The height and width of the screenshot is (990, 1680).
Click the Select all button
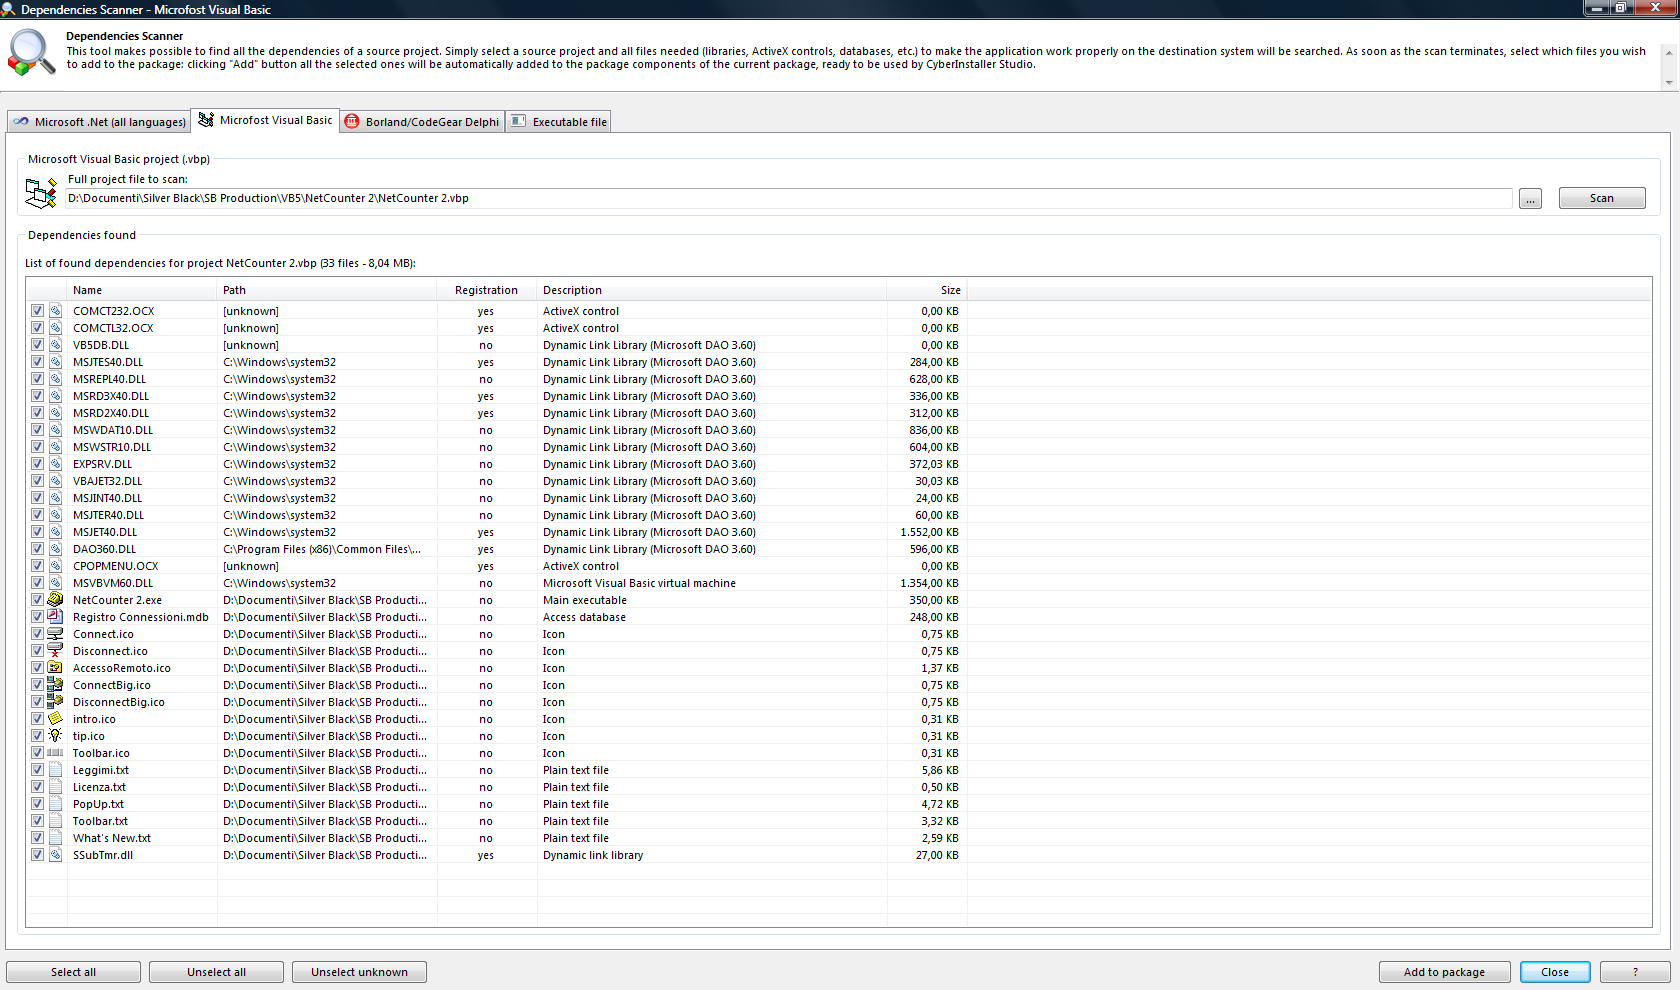coord(73,972)
